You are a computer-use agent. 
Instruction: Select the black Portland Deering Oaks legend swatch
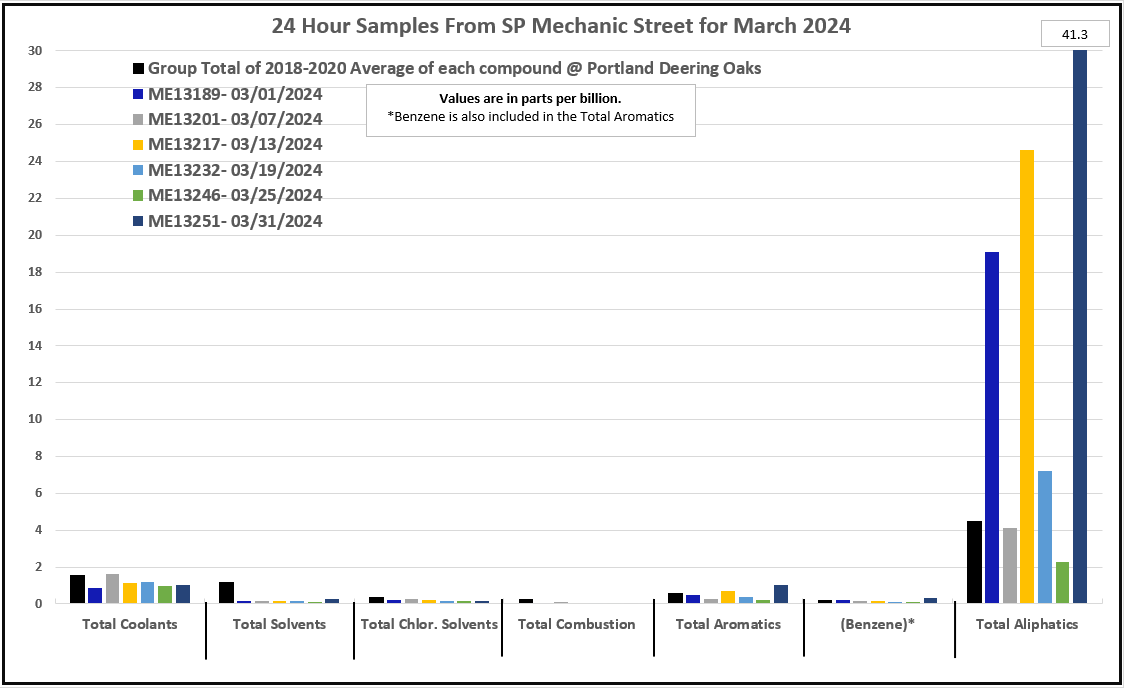coord(138,69)
